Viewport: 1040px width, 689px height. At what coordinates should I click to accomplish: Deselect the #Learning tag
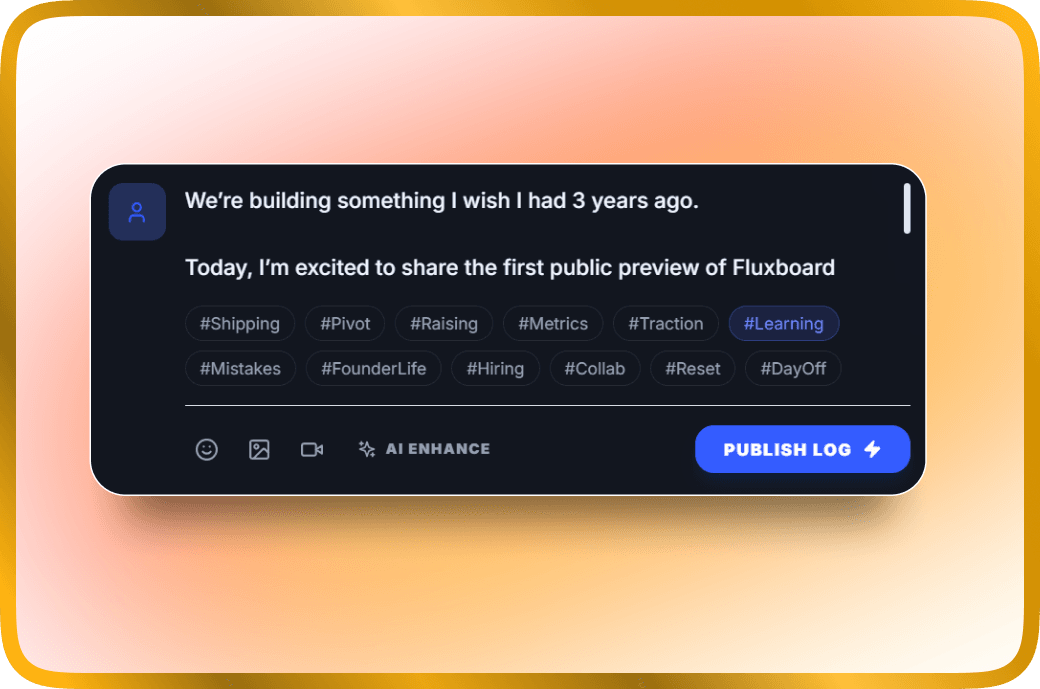point(784,323)
